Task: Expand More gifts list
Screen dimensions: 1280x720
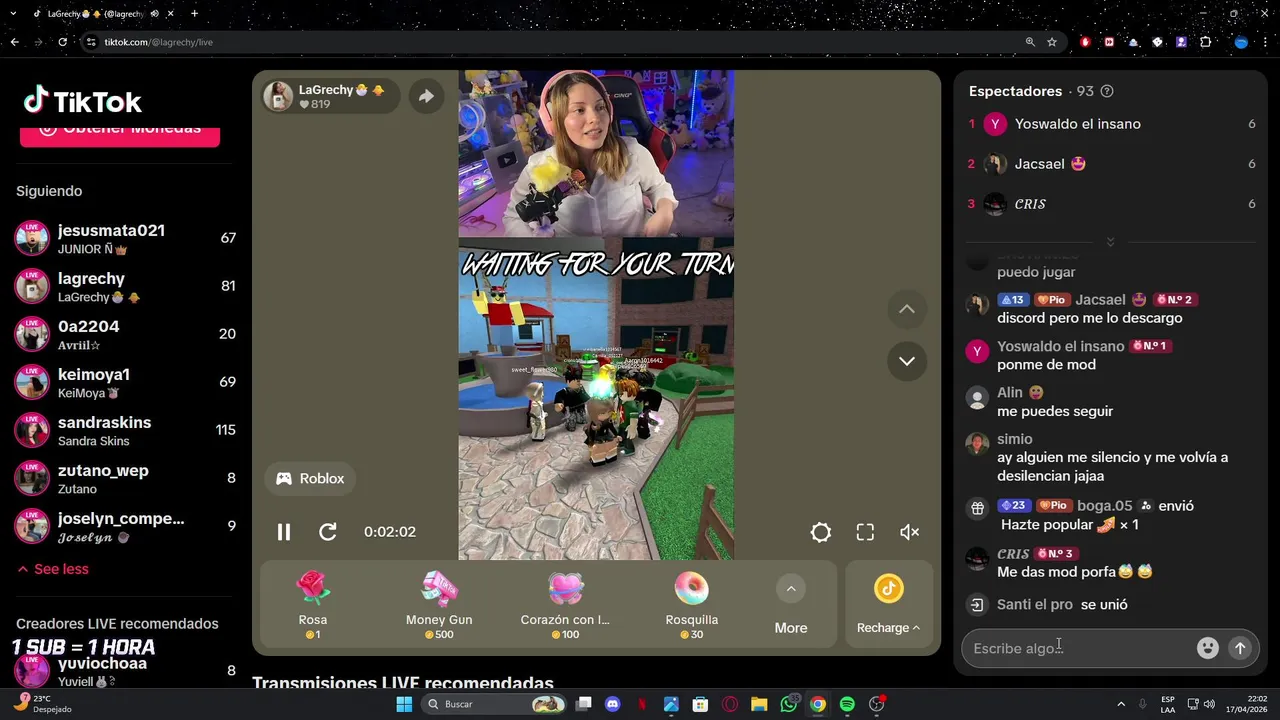Action: [x=791, y=606]
